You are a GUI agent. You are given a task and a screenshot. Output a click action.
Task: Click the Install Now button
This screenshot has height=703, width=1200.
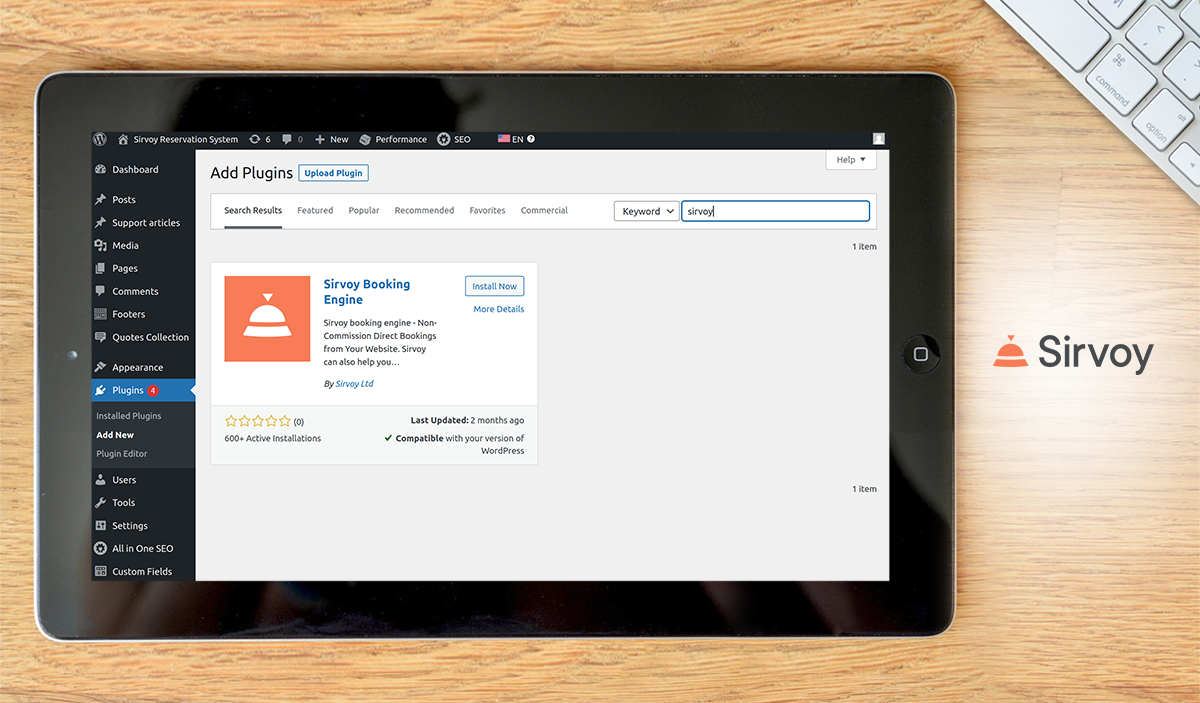click(x=494, y=286)
